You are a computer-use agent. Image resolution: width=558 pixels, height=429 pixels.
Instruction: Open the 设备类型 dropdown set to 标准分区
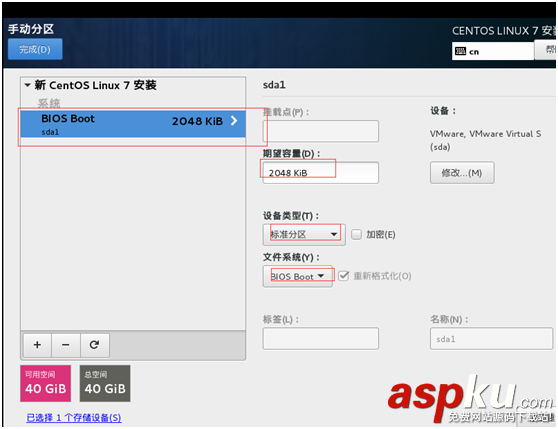point(304,234)
